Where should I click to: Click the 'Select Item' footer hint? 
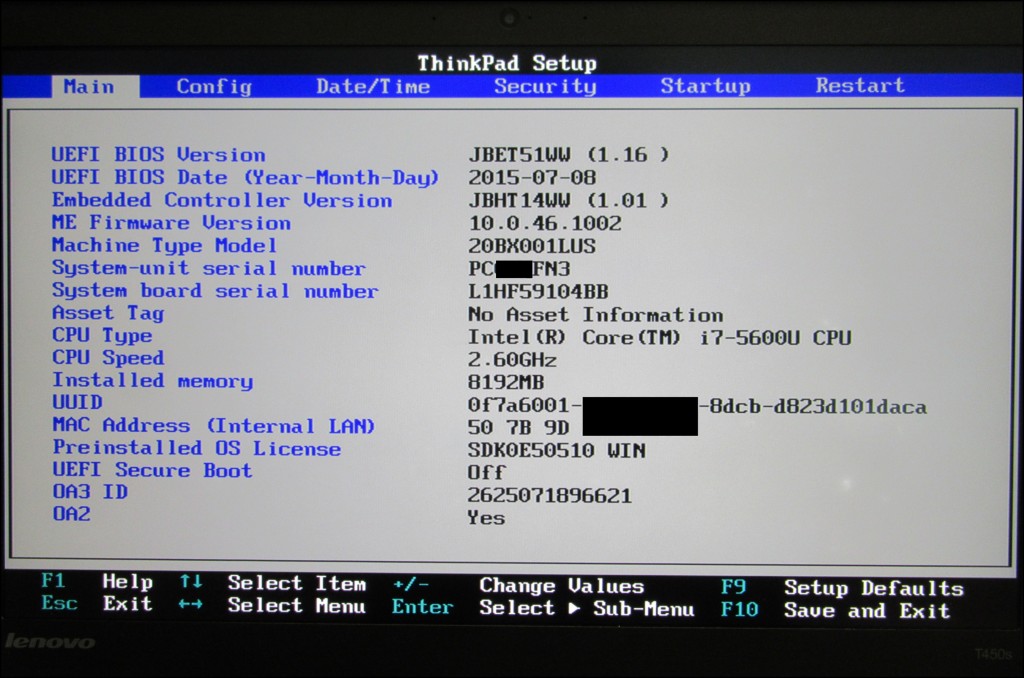[x=296, y=583]
